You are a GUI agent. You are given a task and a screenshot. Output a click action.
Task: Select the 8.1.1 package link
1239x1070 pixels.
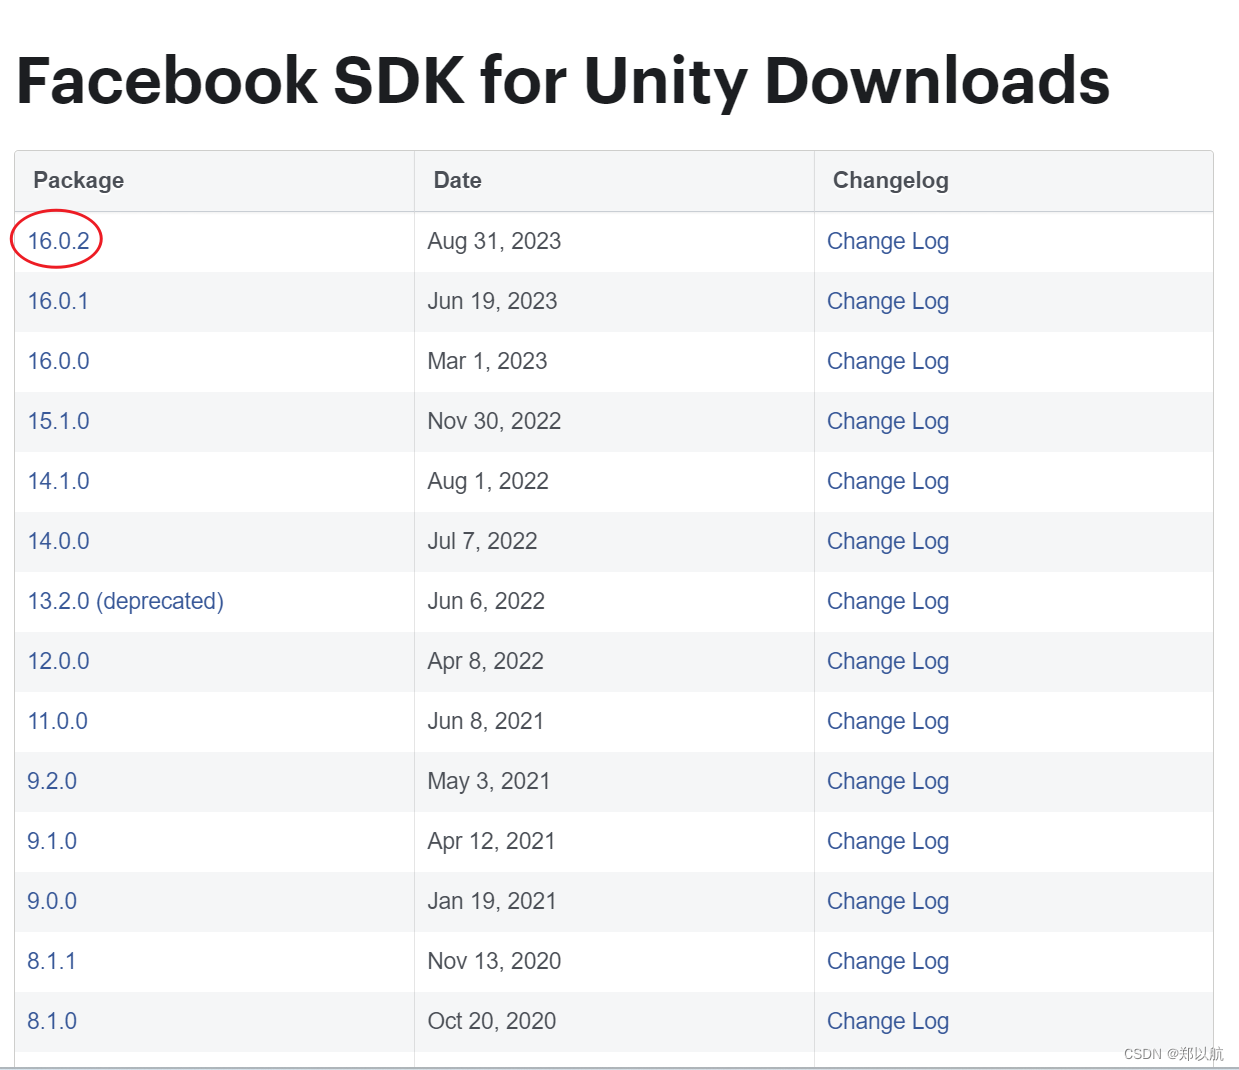[51, 961]
